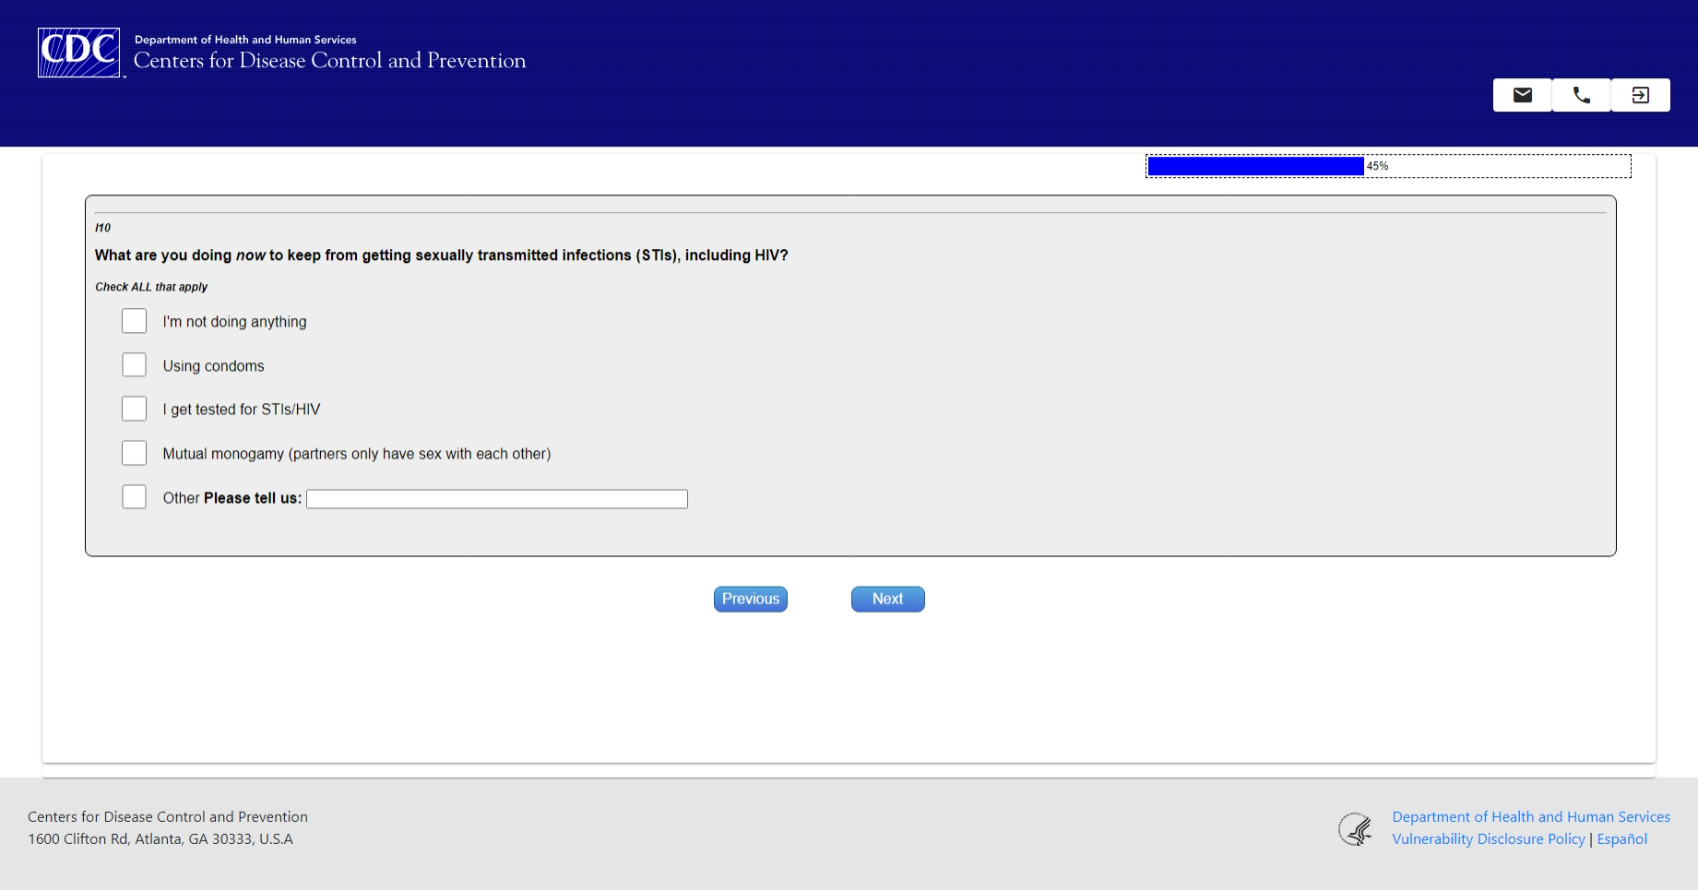
Task: Click the blue 45% progress bar
Action: click(x=1256, y=166)
